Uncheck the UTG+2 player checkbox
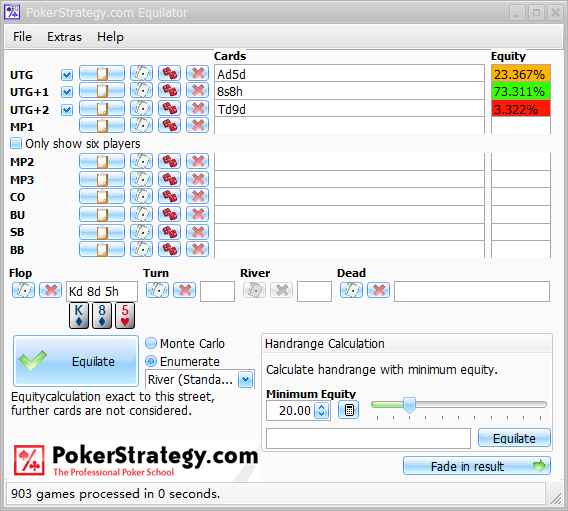Viewport: 568px width, 511px height. (67, 110)
